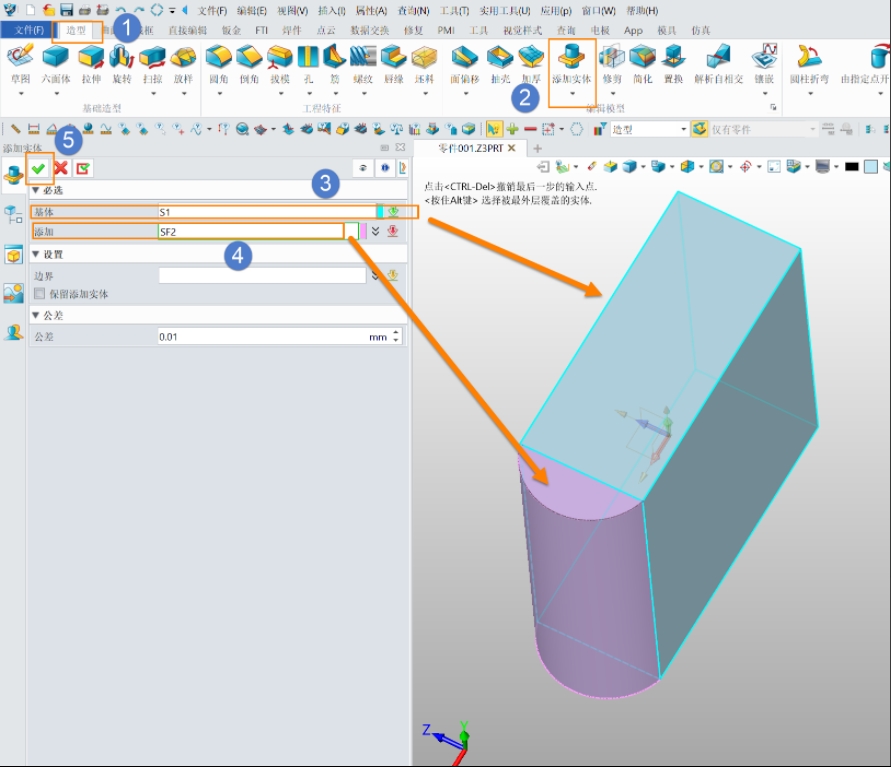Click the red minus remove-selection icon
Image resolution: width=891 pixels, height=767 pixels.
(x=530, y=130)
